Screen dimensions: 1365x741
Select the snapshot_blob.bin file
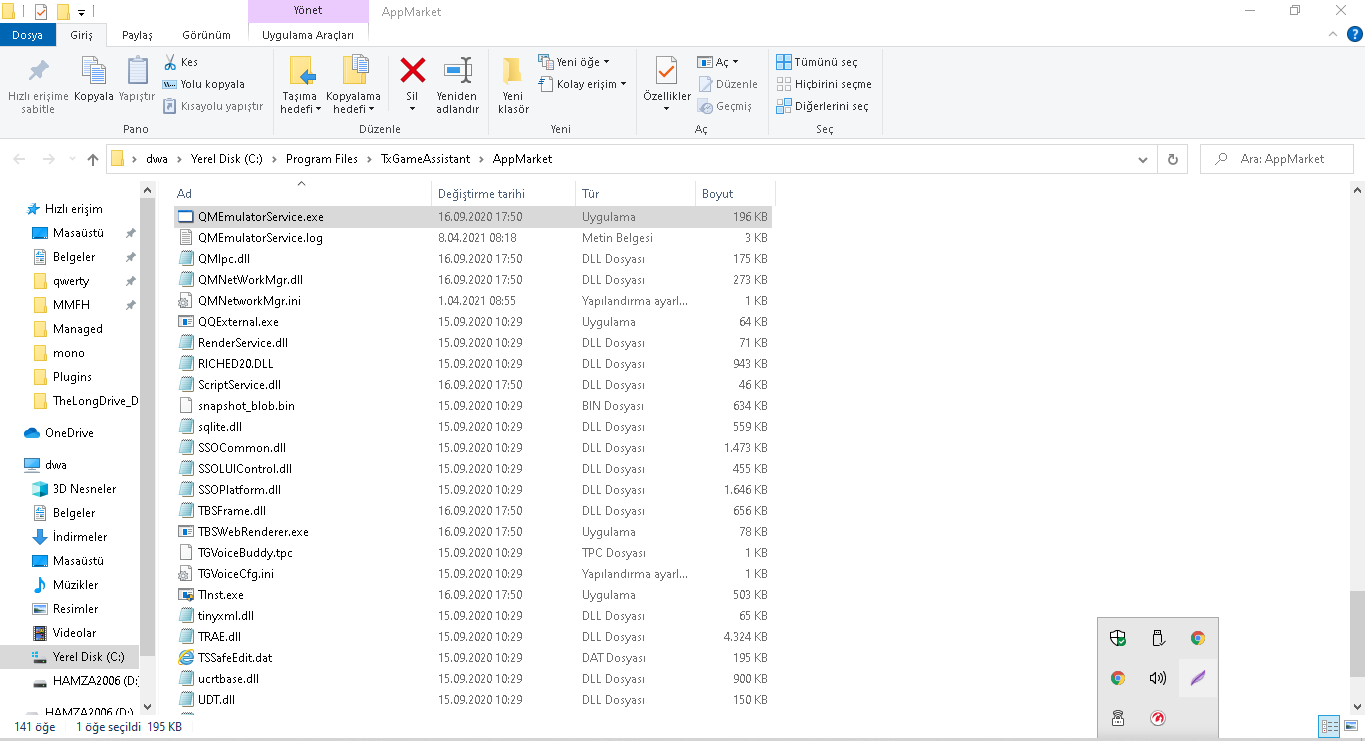coord(473,406)
